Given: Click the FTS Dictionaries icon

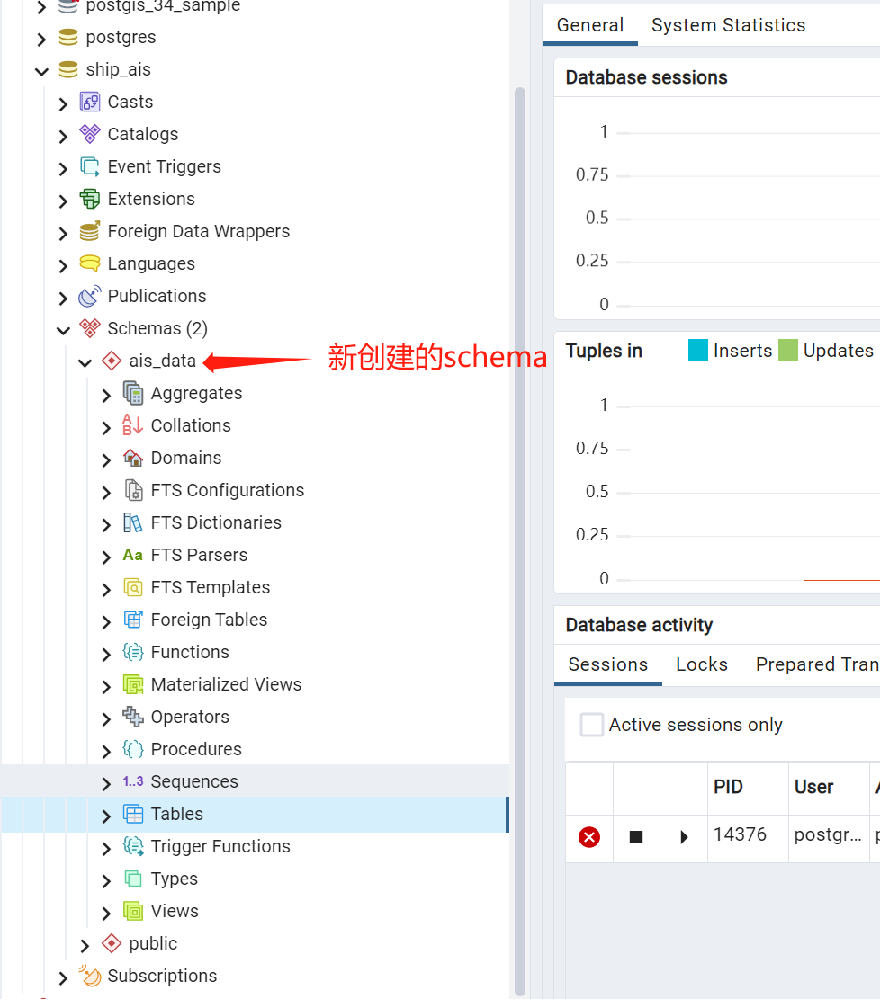Looking at the screenshot, I should [133, 522].
